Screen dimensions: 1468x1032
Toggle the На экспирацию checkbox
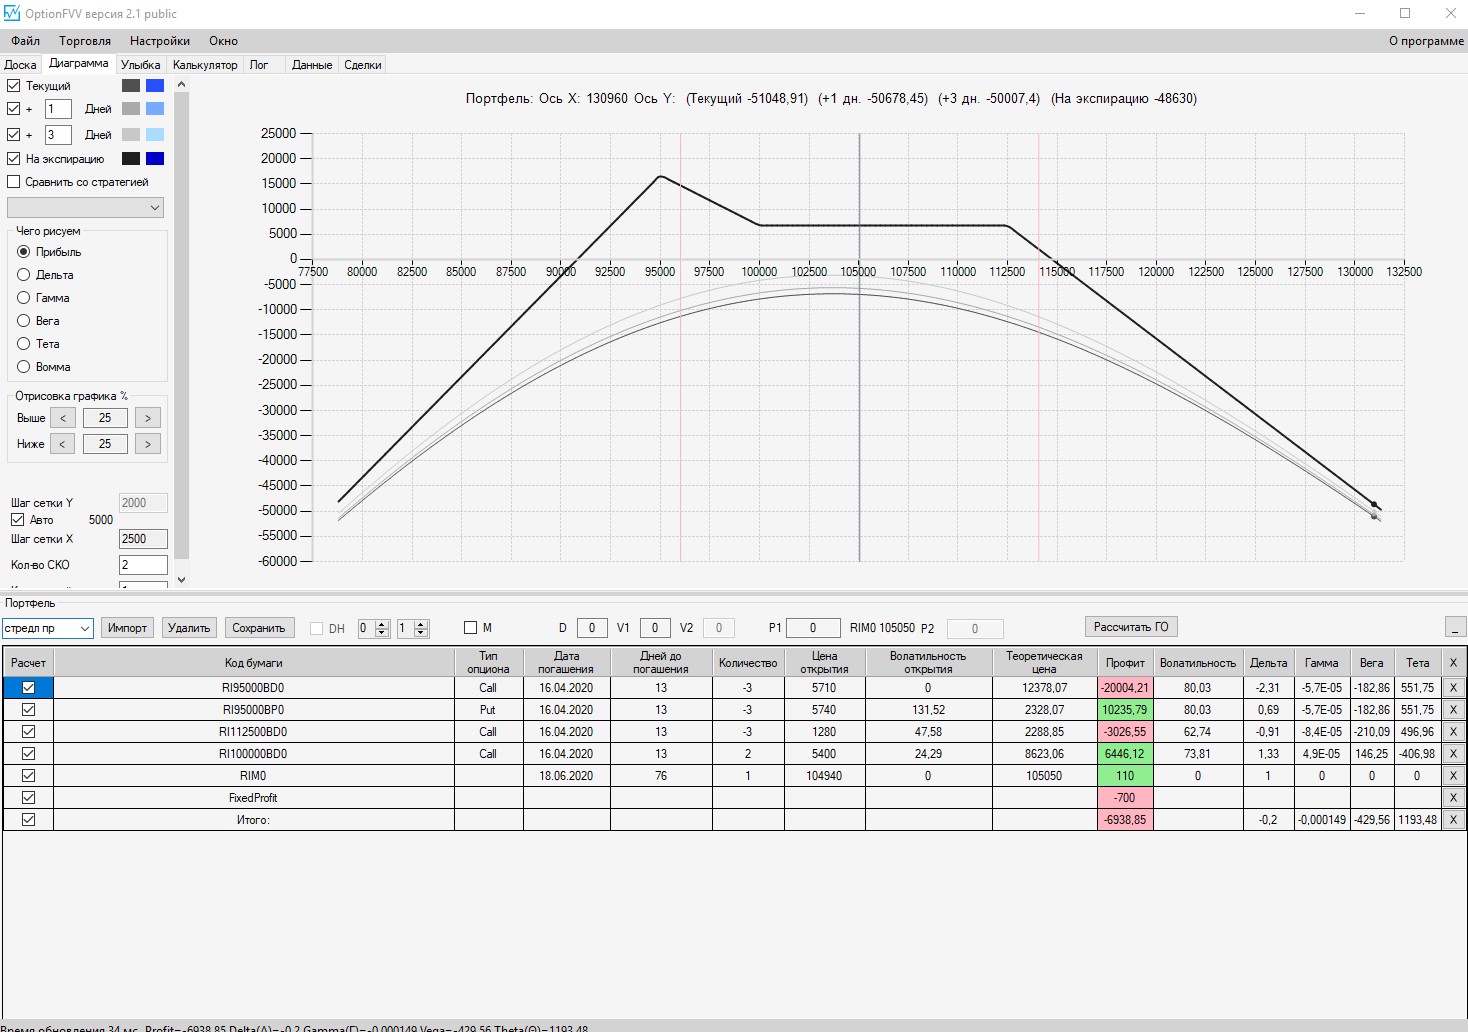(13, 158)
